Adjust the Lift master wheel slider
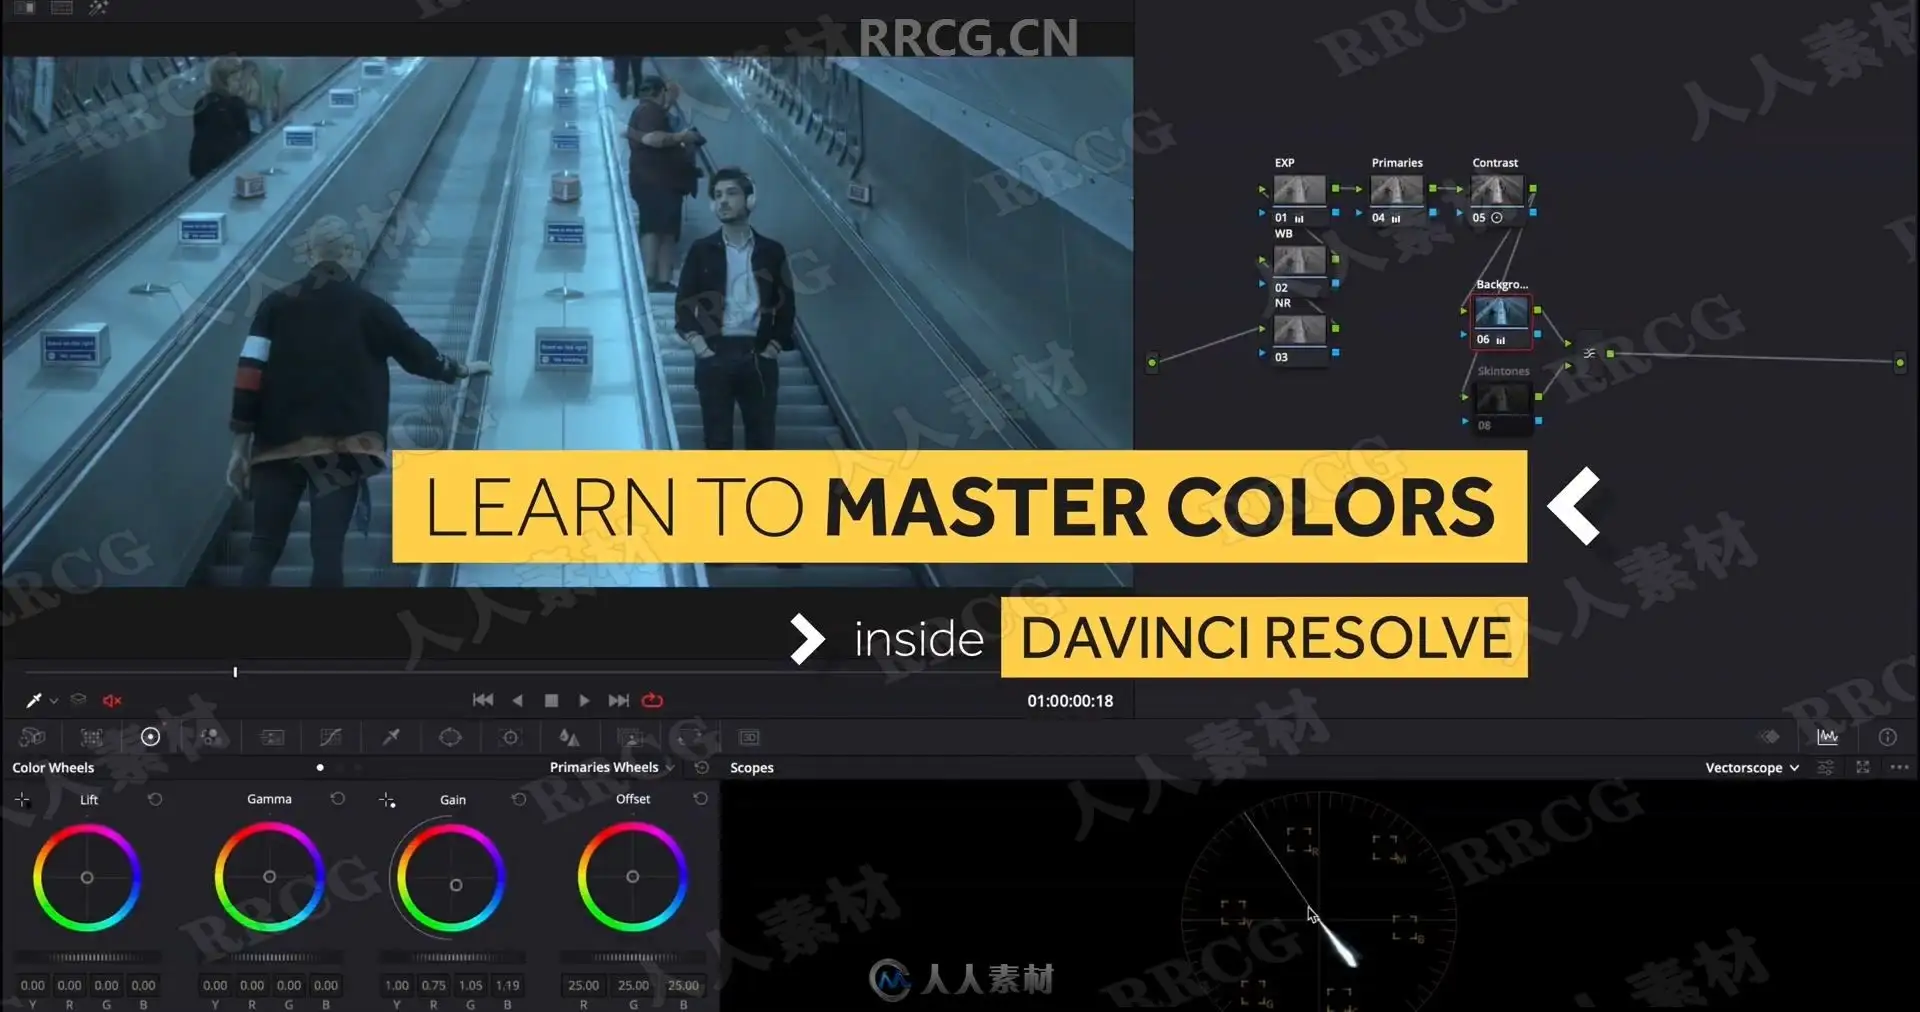 88,958
